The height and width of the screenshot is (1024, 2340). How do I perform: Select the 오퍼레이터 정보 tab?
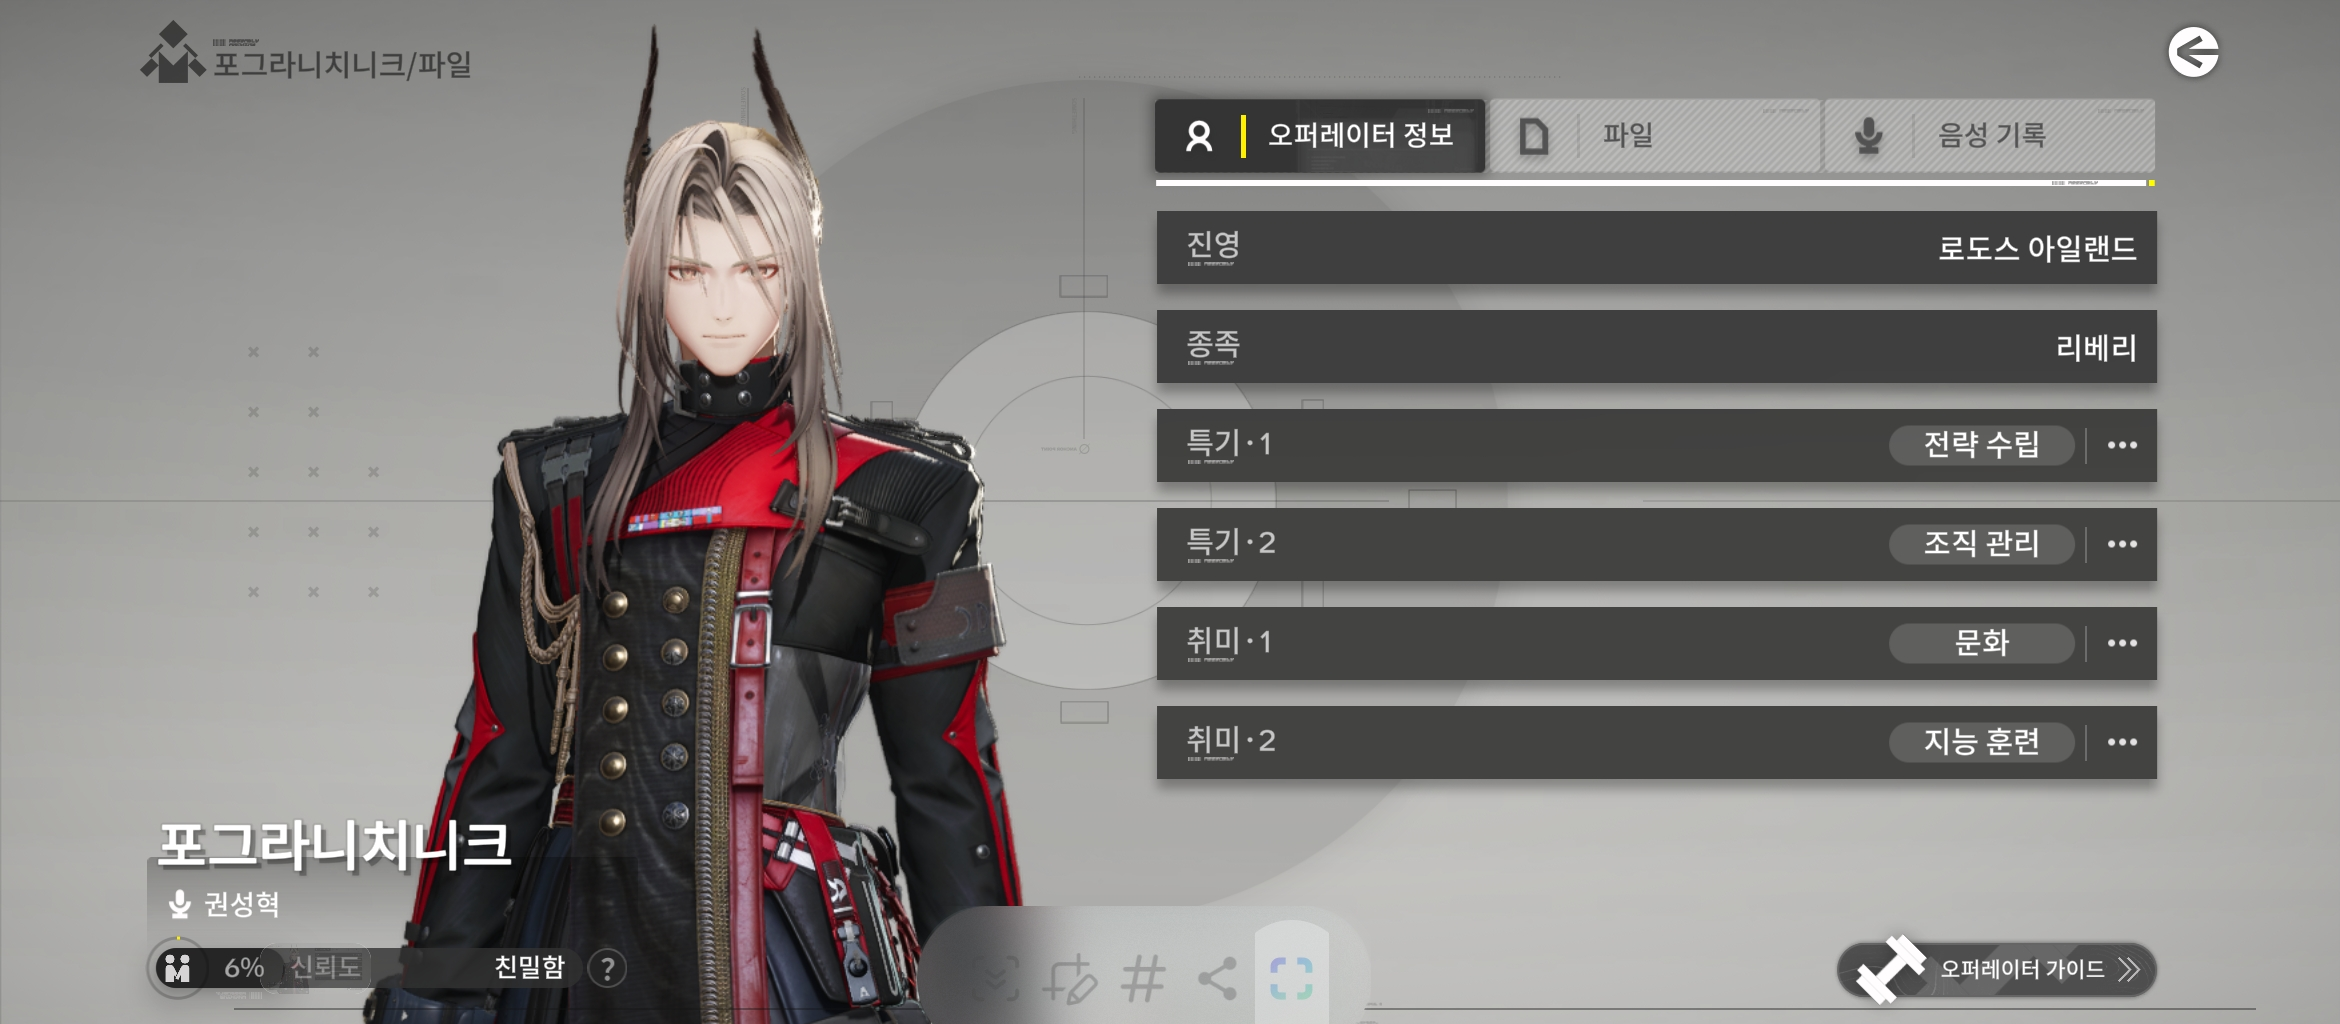1320,135
